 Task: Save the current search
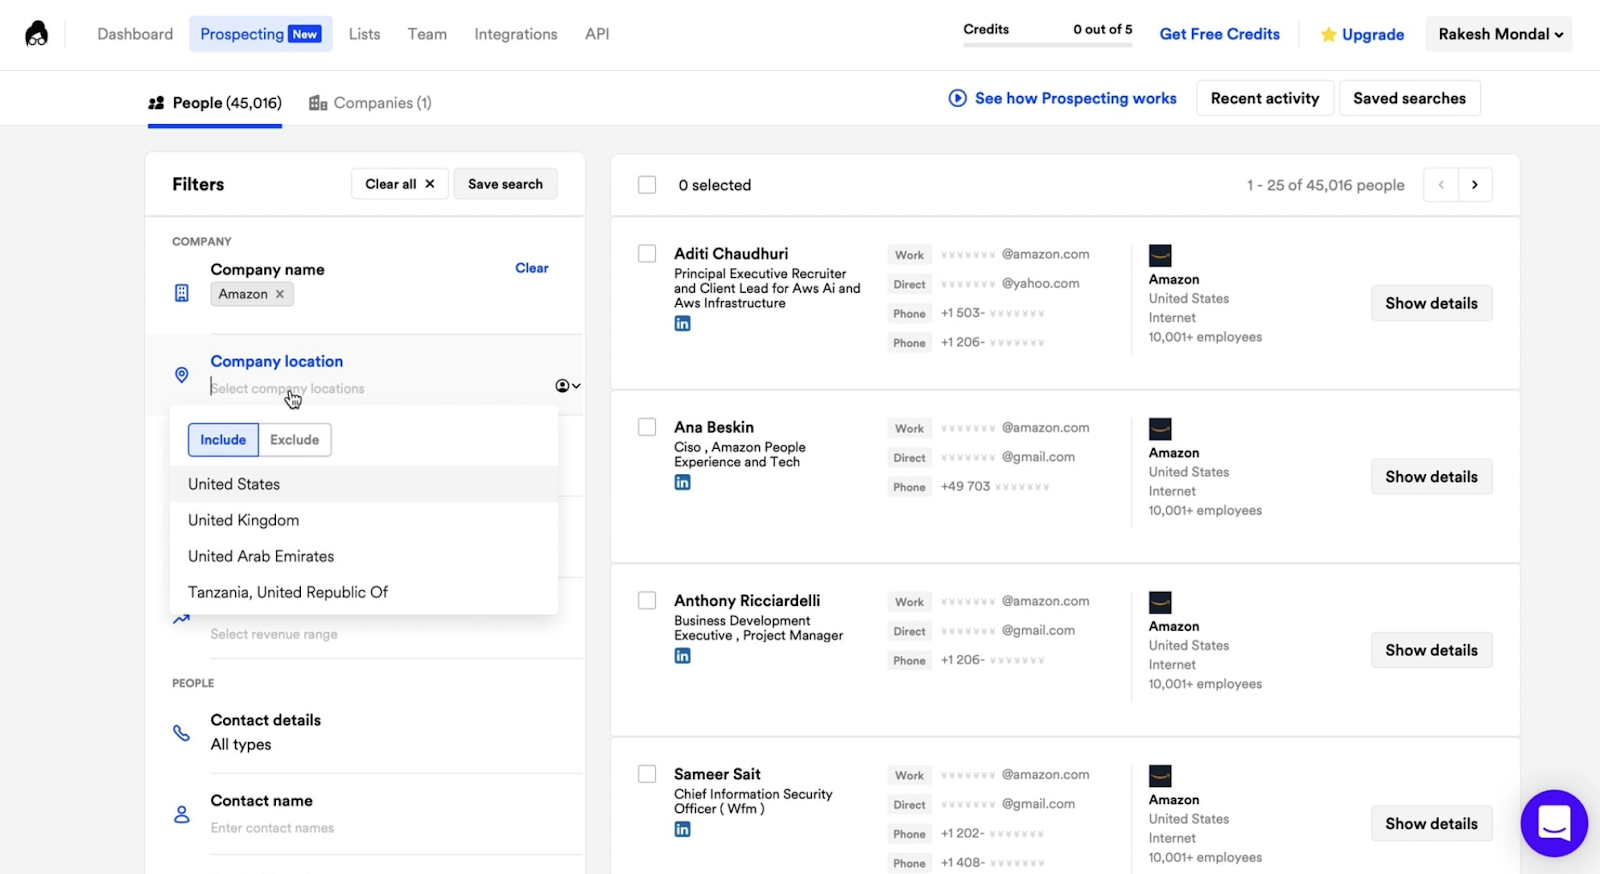click(x=505, y=184)
